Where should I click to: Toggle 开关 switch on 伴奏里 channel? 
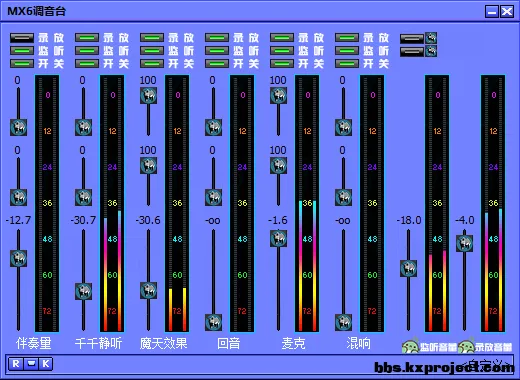click(22, 63)
